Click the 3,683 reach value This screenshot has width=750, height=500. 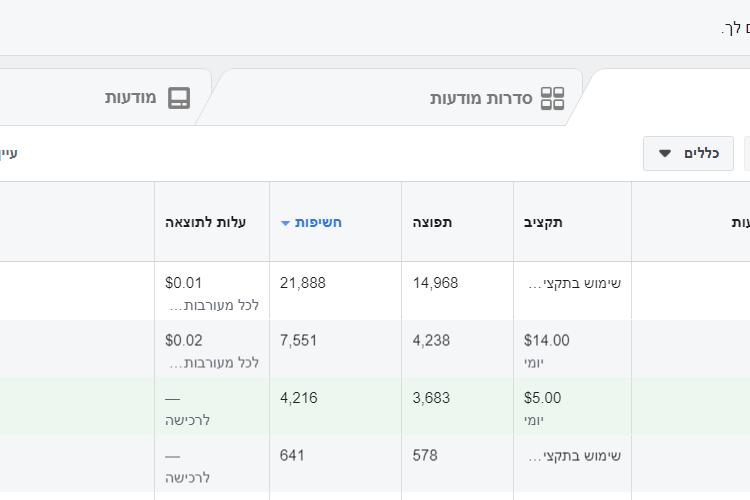[431, 398]
